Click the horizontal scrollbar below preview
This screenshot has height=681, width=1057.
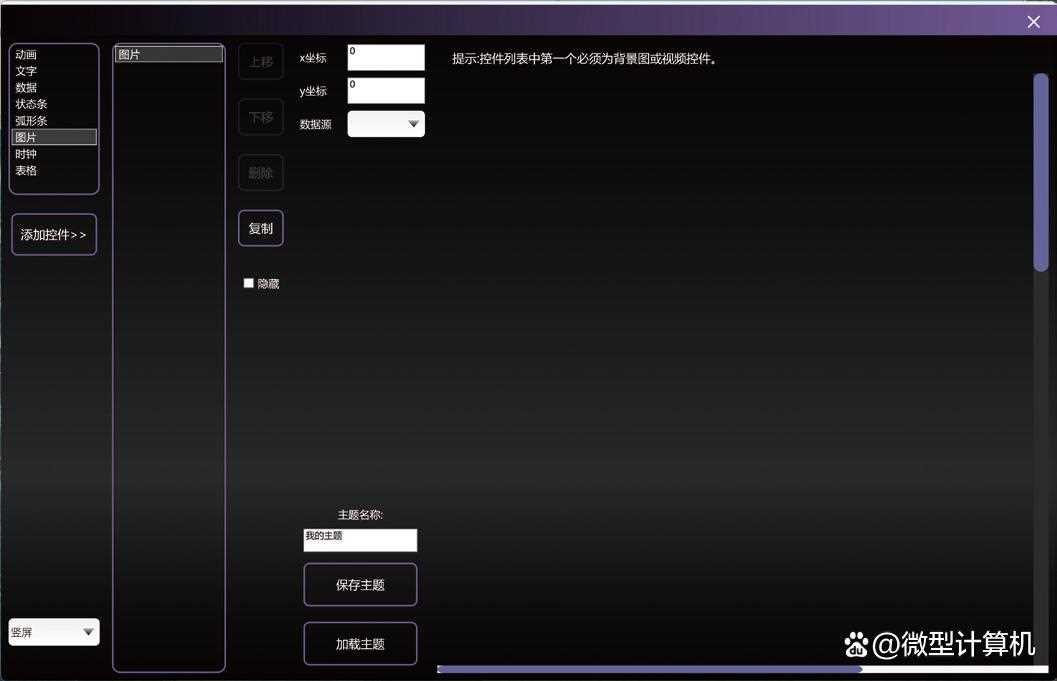pos(650,669)
